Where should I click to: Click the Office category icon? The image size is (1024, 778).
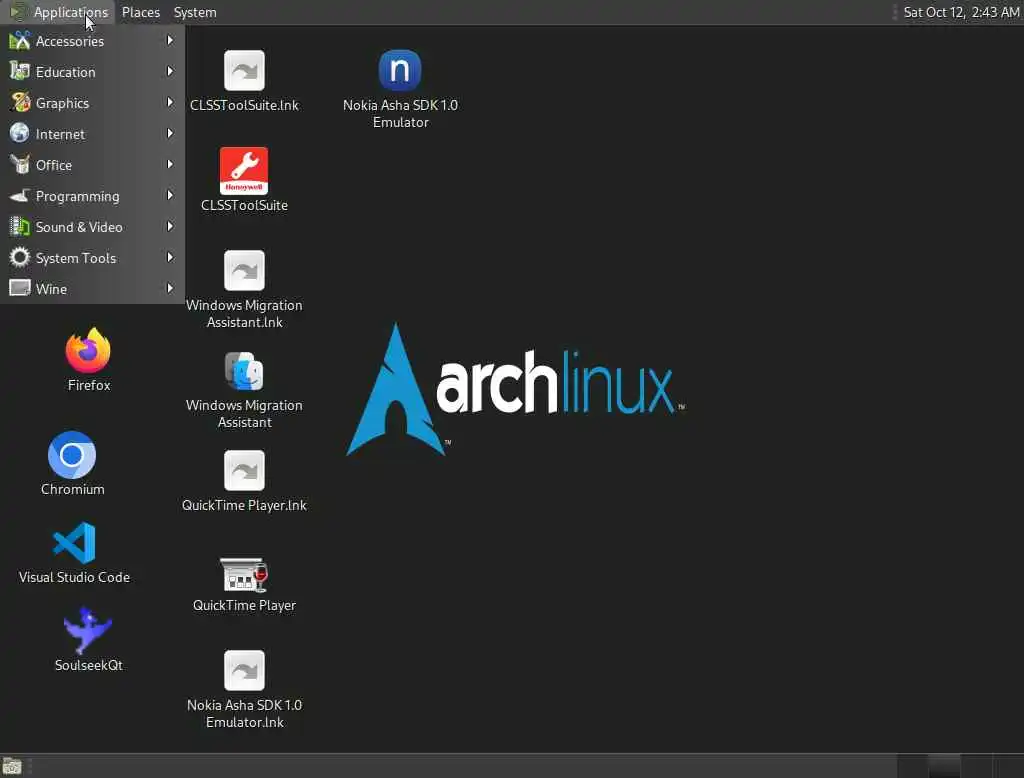pyautogui.click(x=20, y=165)
